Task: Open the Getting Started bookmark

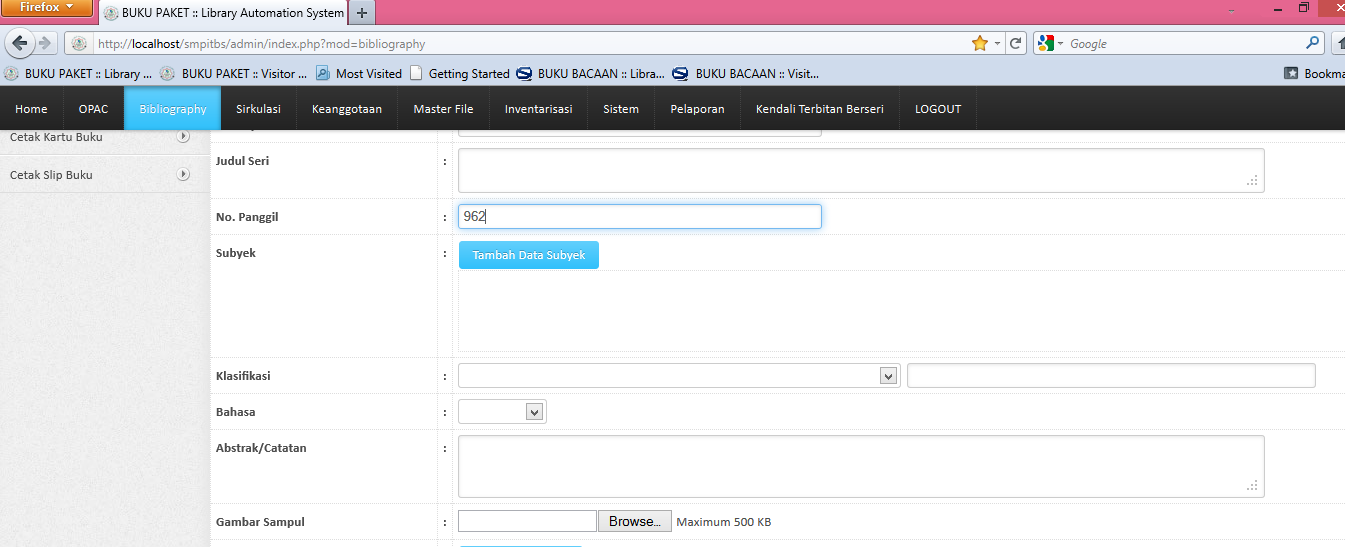Action: click(460, 73)
